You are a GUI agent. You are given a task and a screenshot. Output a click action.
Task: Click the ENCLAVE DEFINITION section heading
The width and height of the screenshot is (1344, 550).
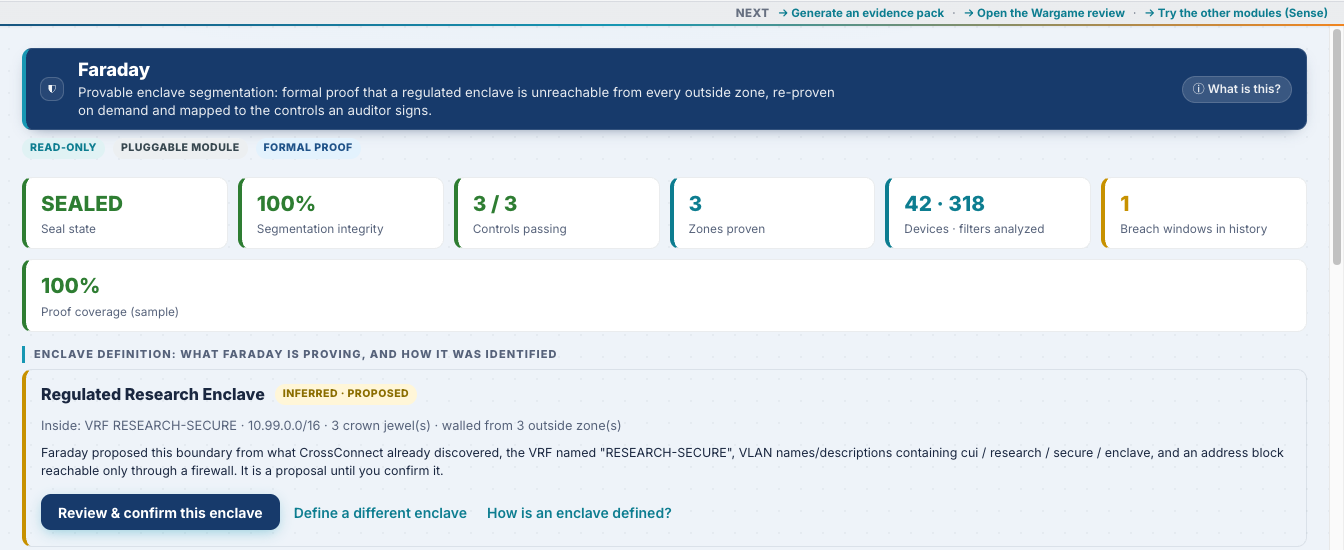pyautogui.click(x=295, y=354)
